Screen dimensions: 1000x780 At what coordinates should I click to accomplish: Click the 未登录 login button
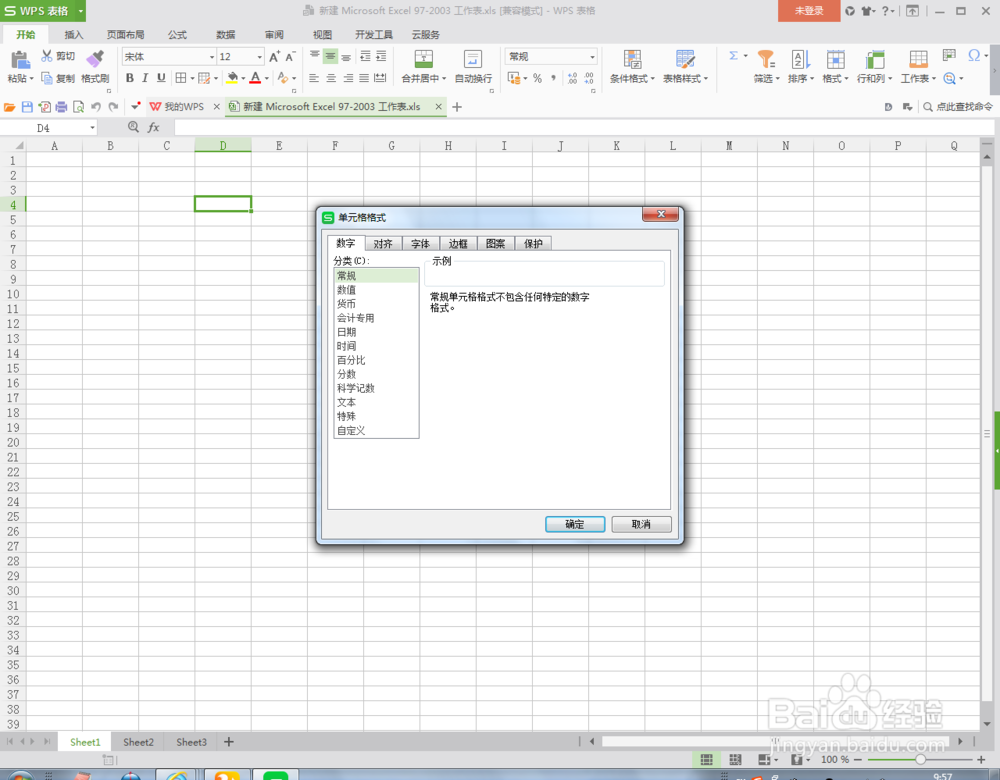tap(809, 11)
